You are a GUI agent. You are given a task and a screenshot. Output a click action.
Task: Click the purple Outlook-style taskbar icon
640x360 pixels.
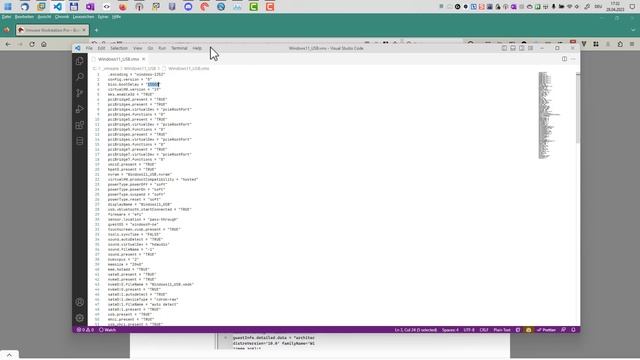click(x=90, y=7)
